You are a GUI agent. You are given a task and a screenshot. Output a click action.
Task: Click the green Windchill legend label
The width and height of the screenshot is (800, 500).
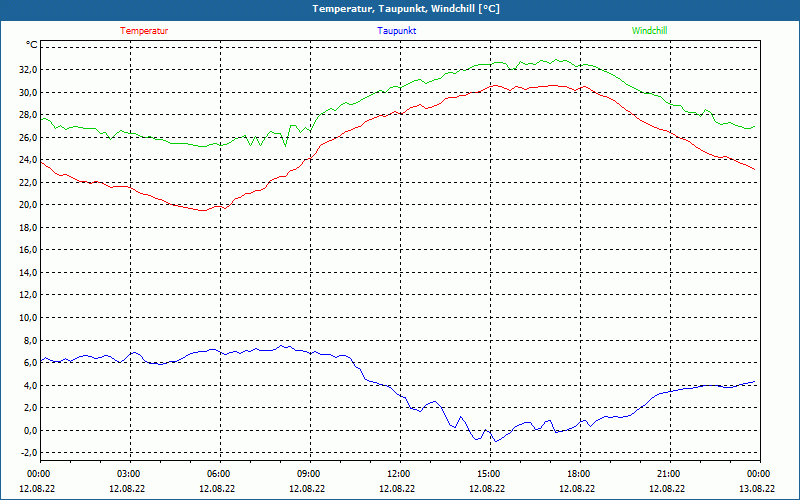[649, 31]
